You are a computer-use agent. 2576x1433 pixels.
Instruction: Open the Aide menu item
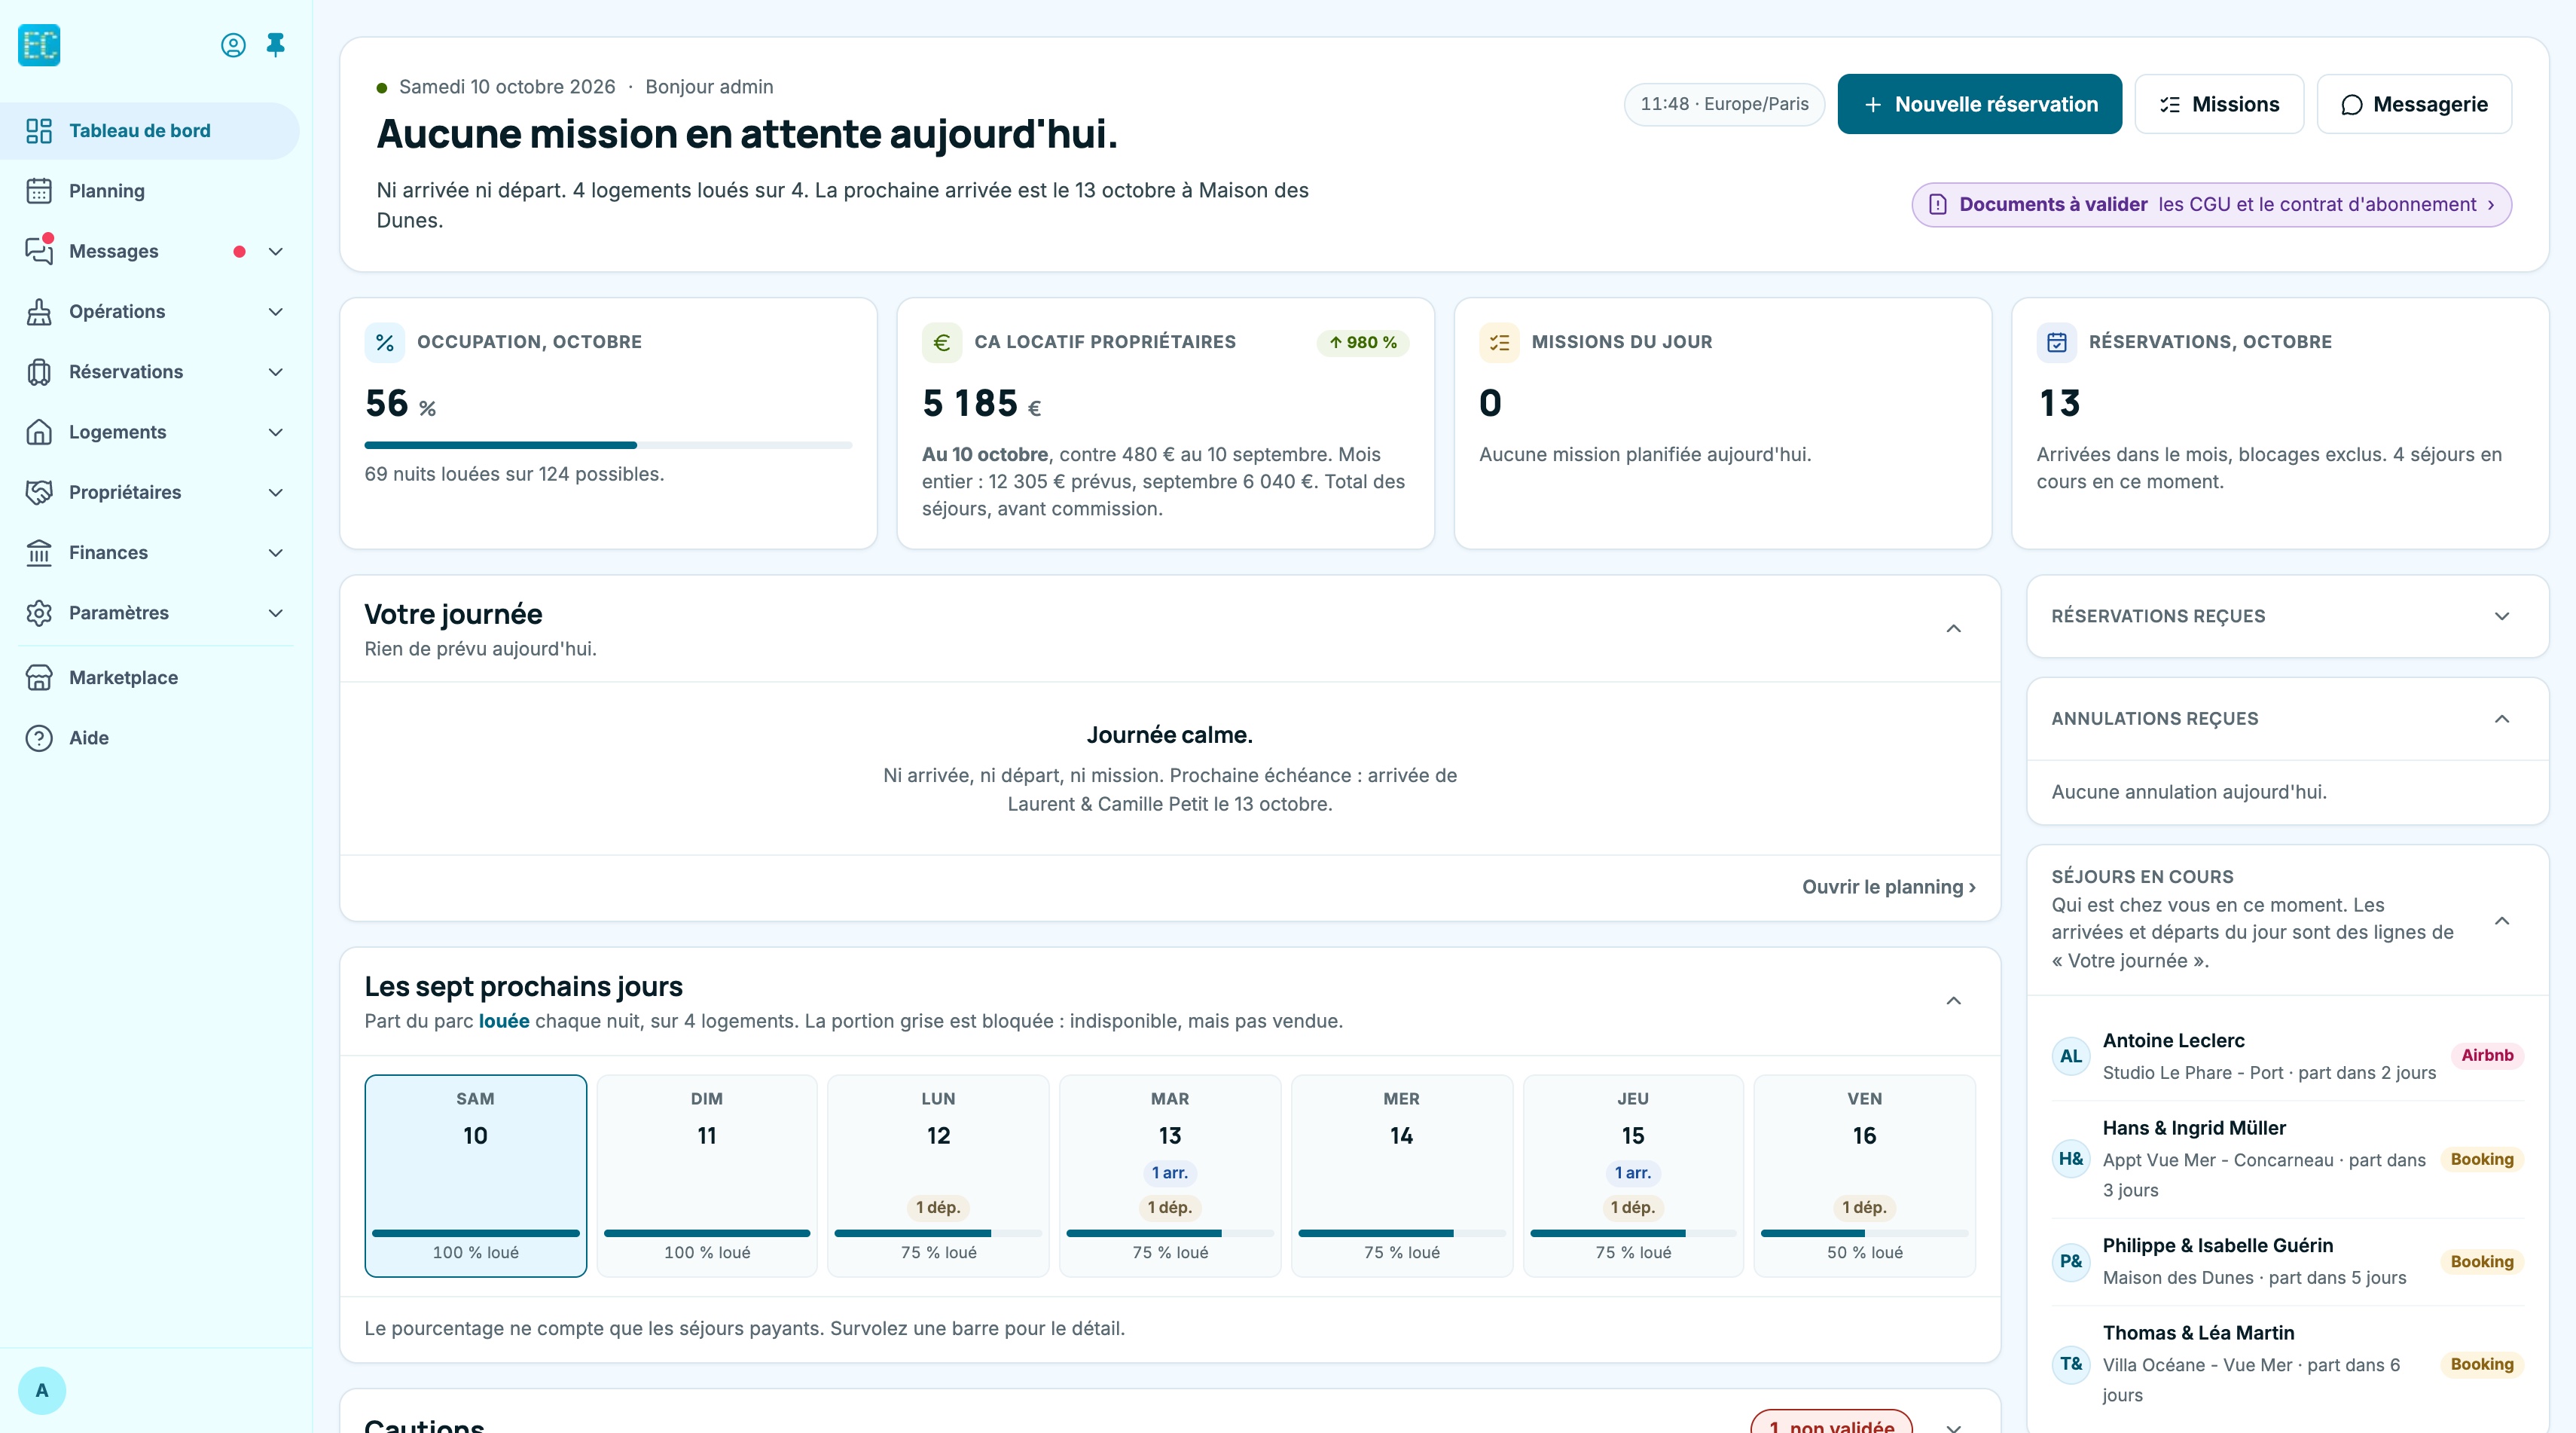click(150, 738)
